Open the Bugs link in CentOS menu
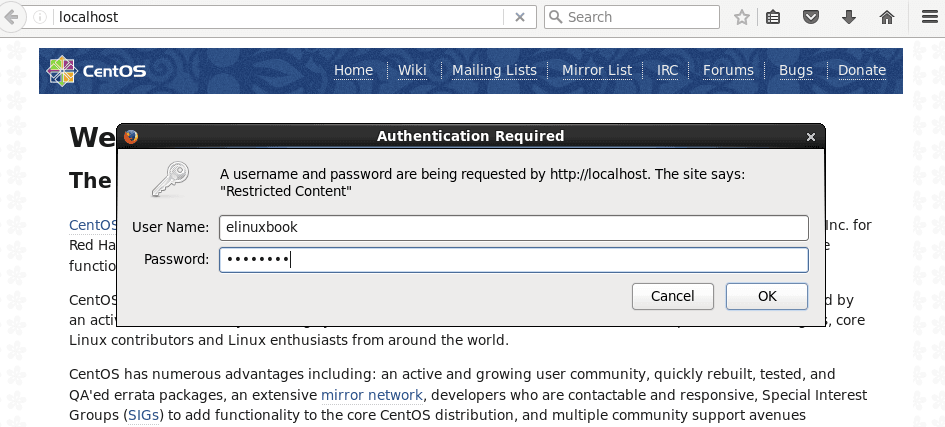Screen dimensions: 945x427 point(796,70)
